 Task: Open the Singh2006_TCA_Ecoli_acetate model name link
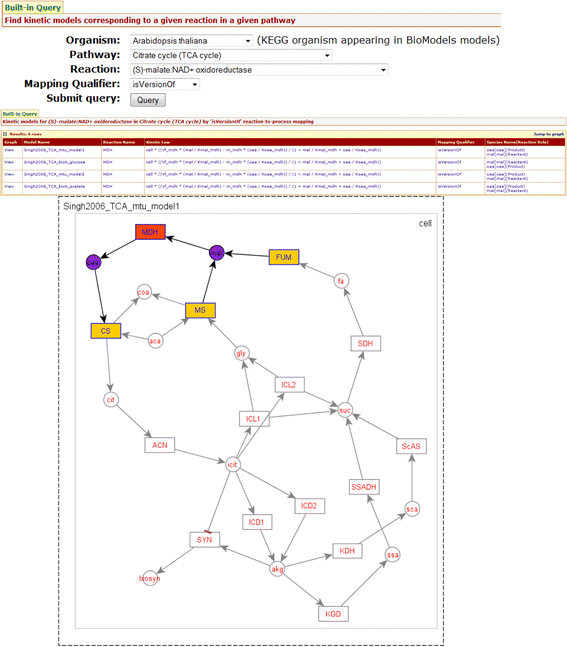tap(54, 187)
